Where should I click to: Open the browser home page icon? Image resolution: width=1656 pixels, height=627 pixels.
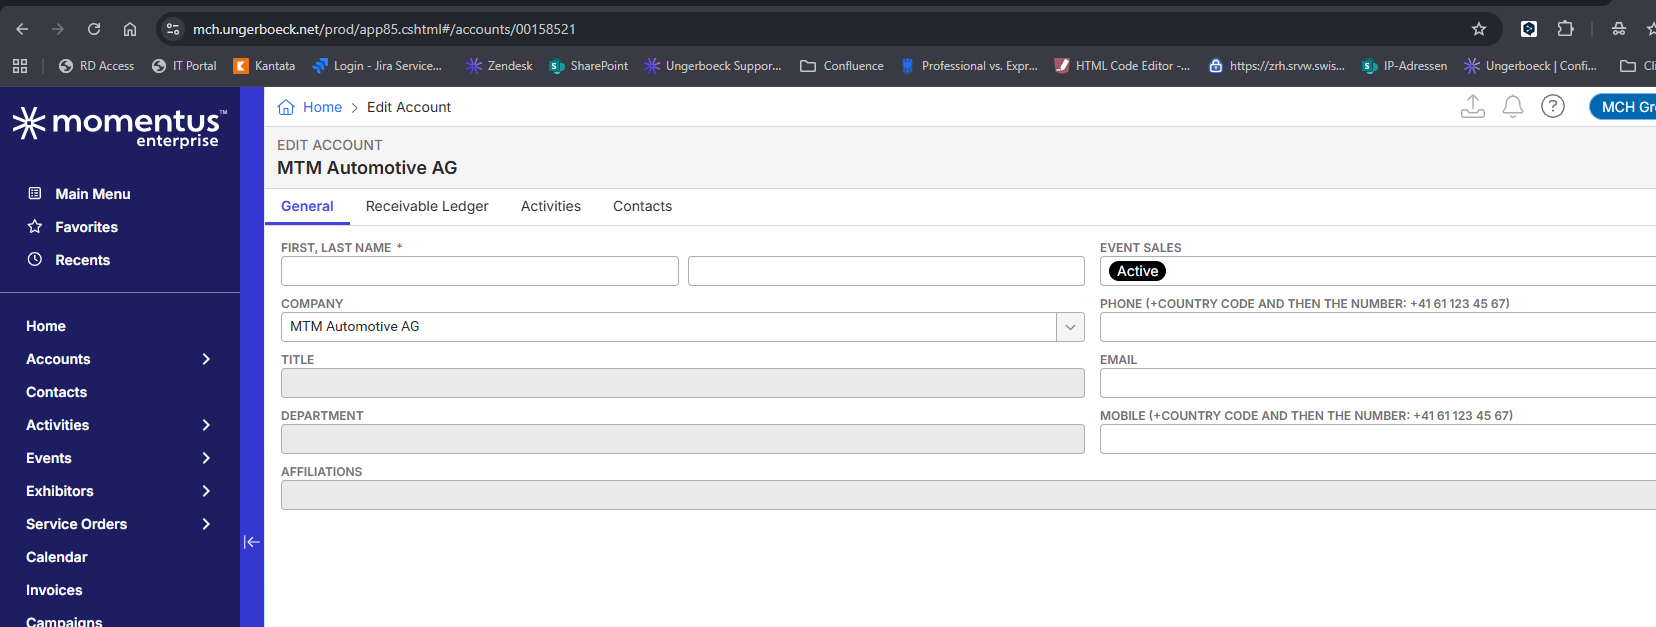point(130,29)
